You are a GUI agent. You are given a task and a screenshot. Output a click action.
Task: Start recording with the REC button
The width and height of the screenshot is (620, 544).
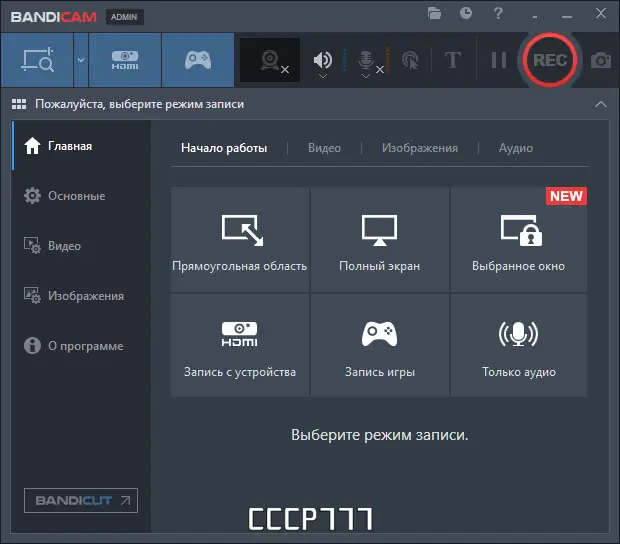point(550,60)
